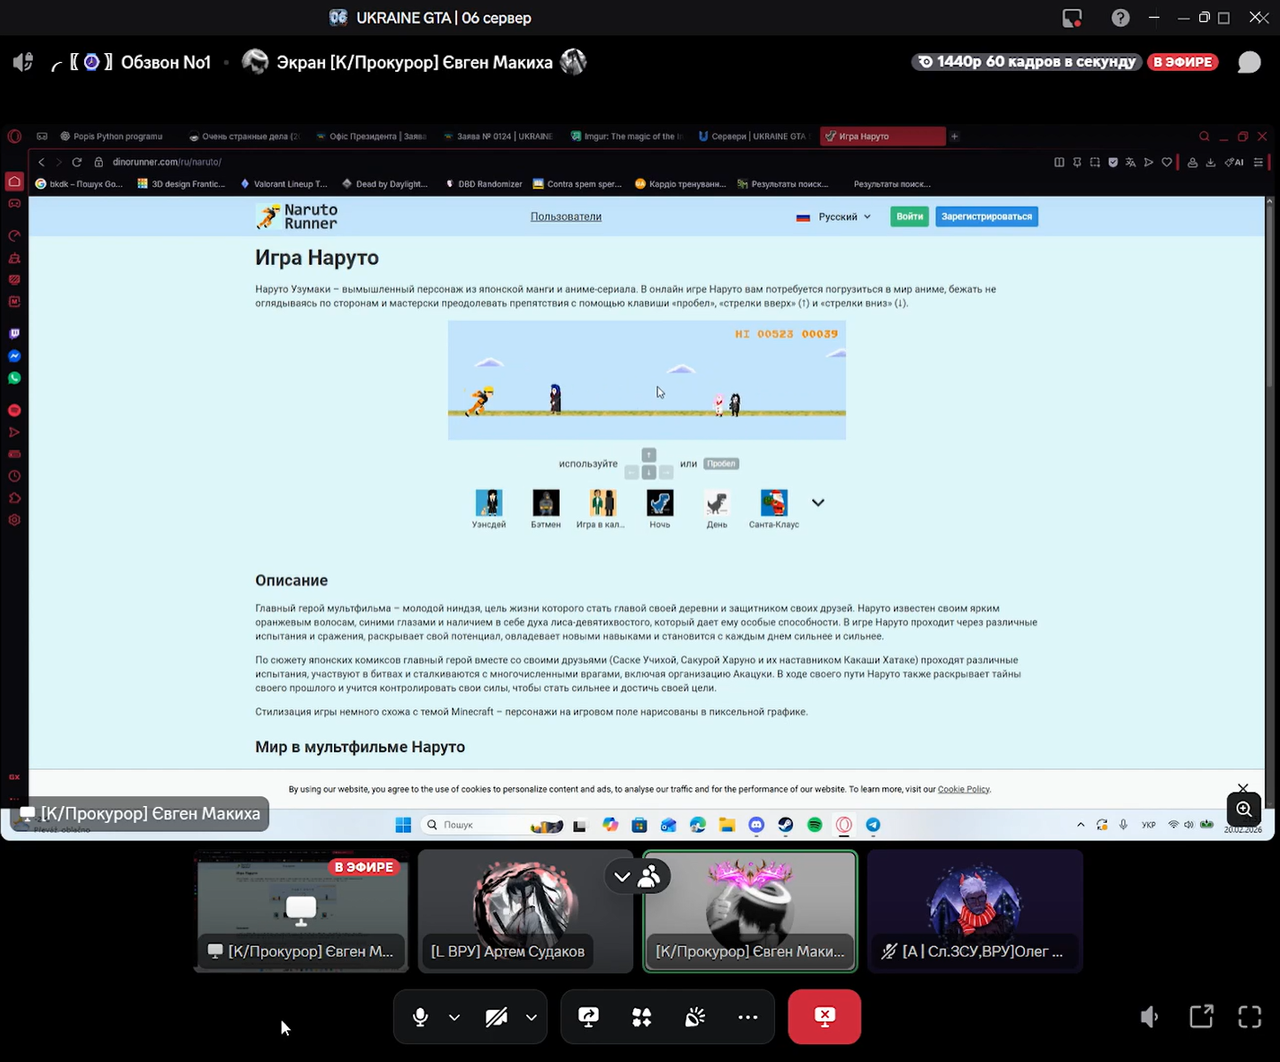Enter full screen mode
The height and width of the screenshot is (1062, 1280).
point(1250,1017)
